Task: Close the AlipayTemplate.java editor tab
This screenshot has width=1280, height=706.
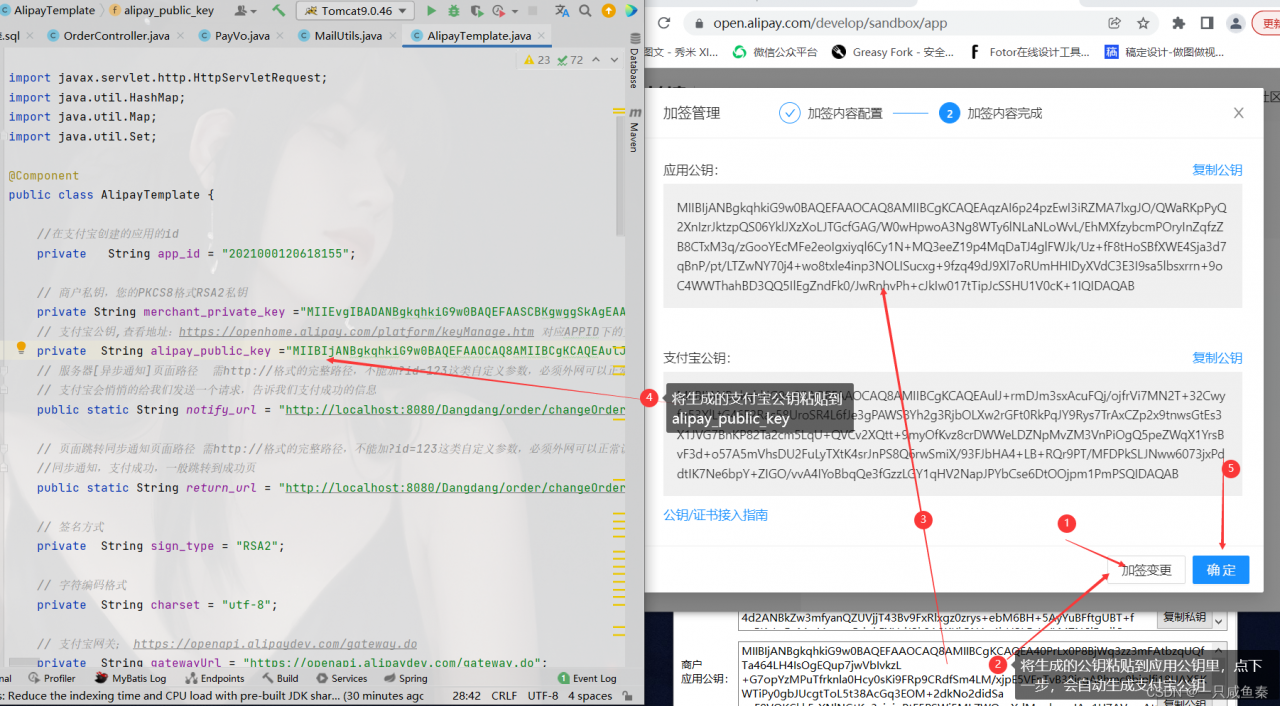Action: (542, 36)
